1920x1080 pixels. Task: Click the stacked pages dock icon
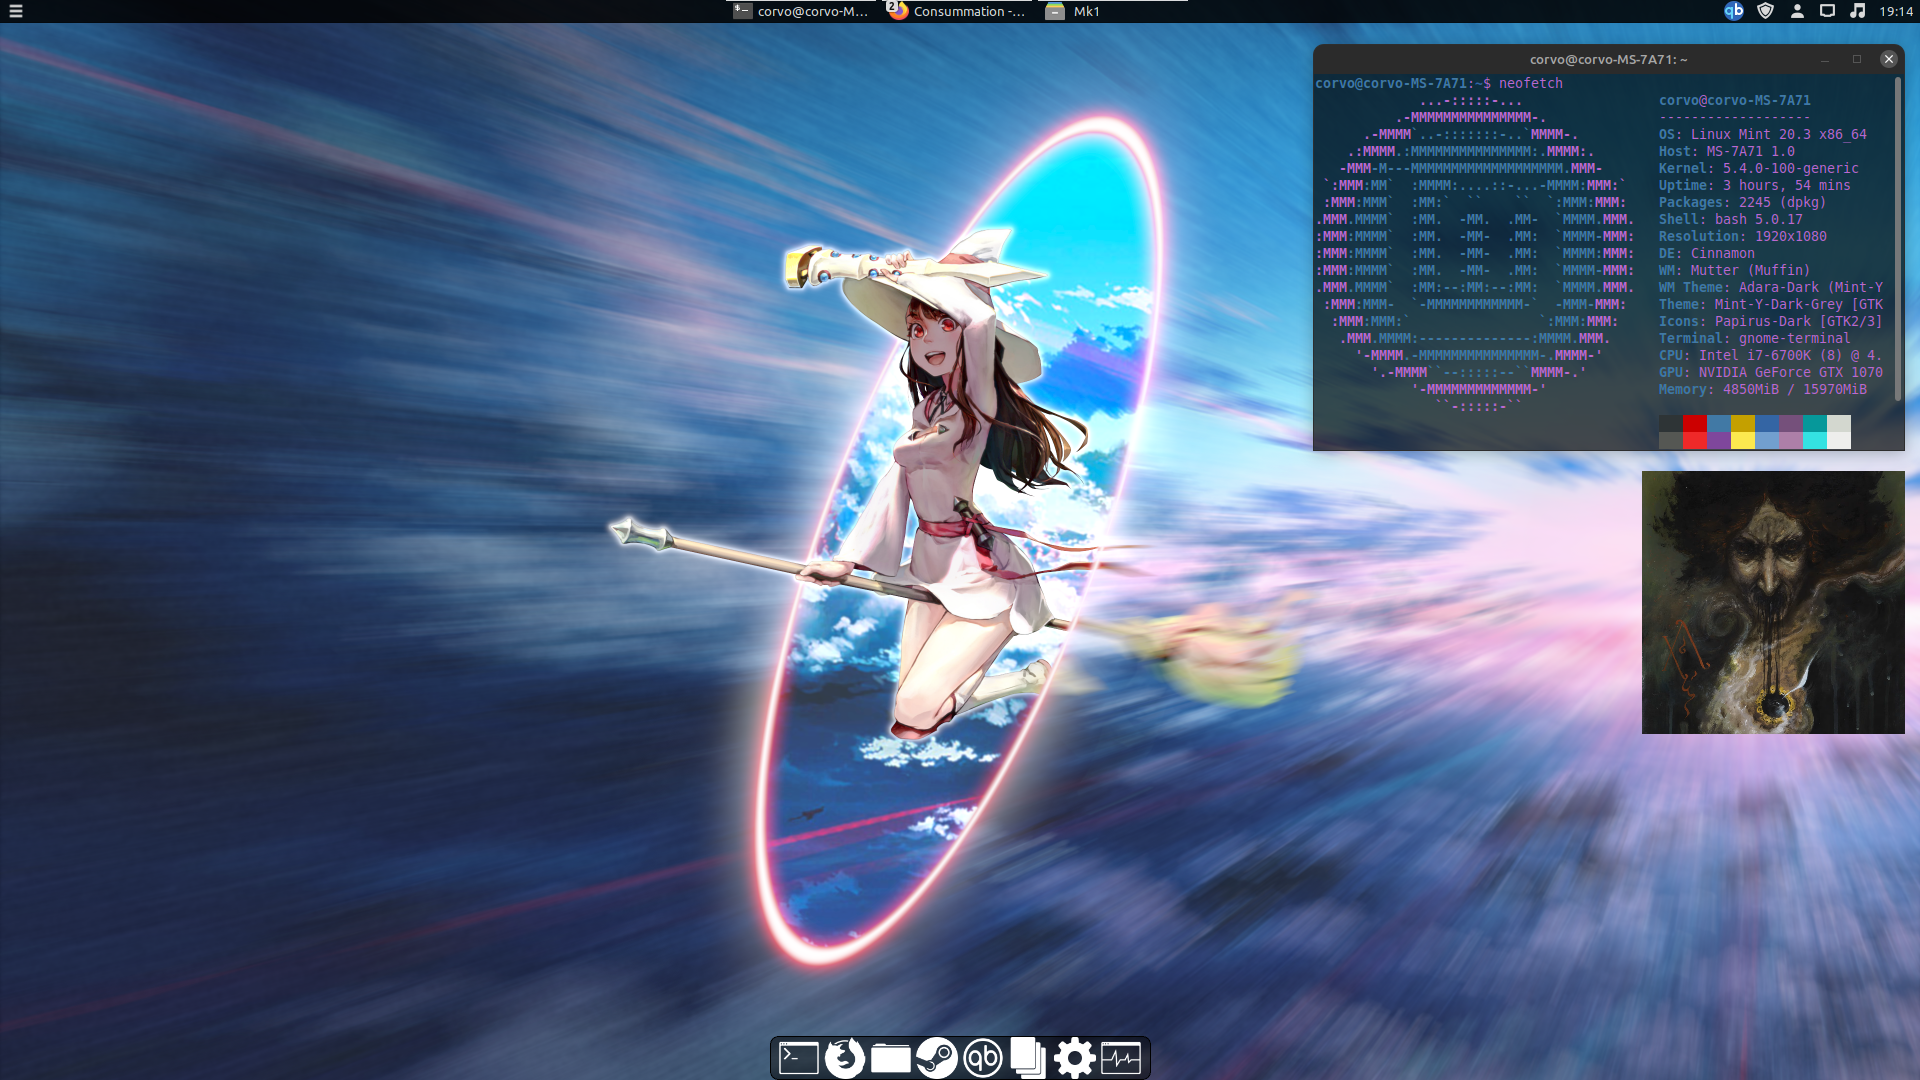(x=1028, y=1058)
